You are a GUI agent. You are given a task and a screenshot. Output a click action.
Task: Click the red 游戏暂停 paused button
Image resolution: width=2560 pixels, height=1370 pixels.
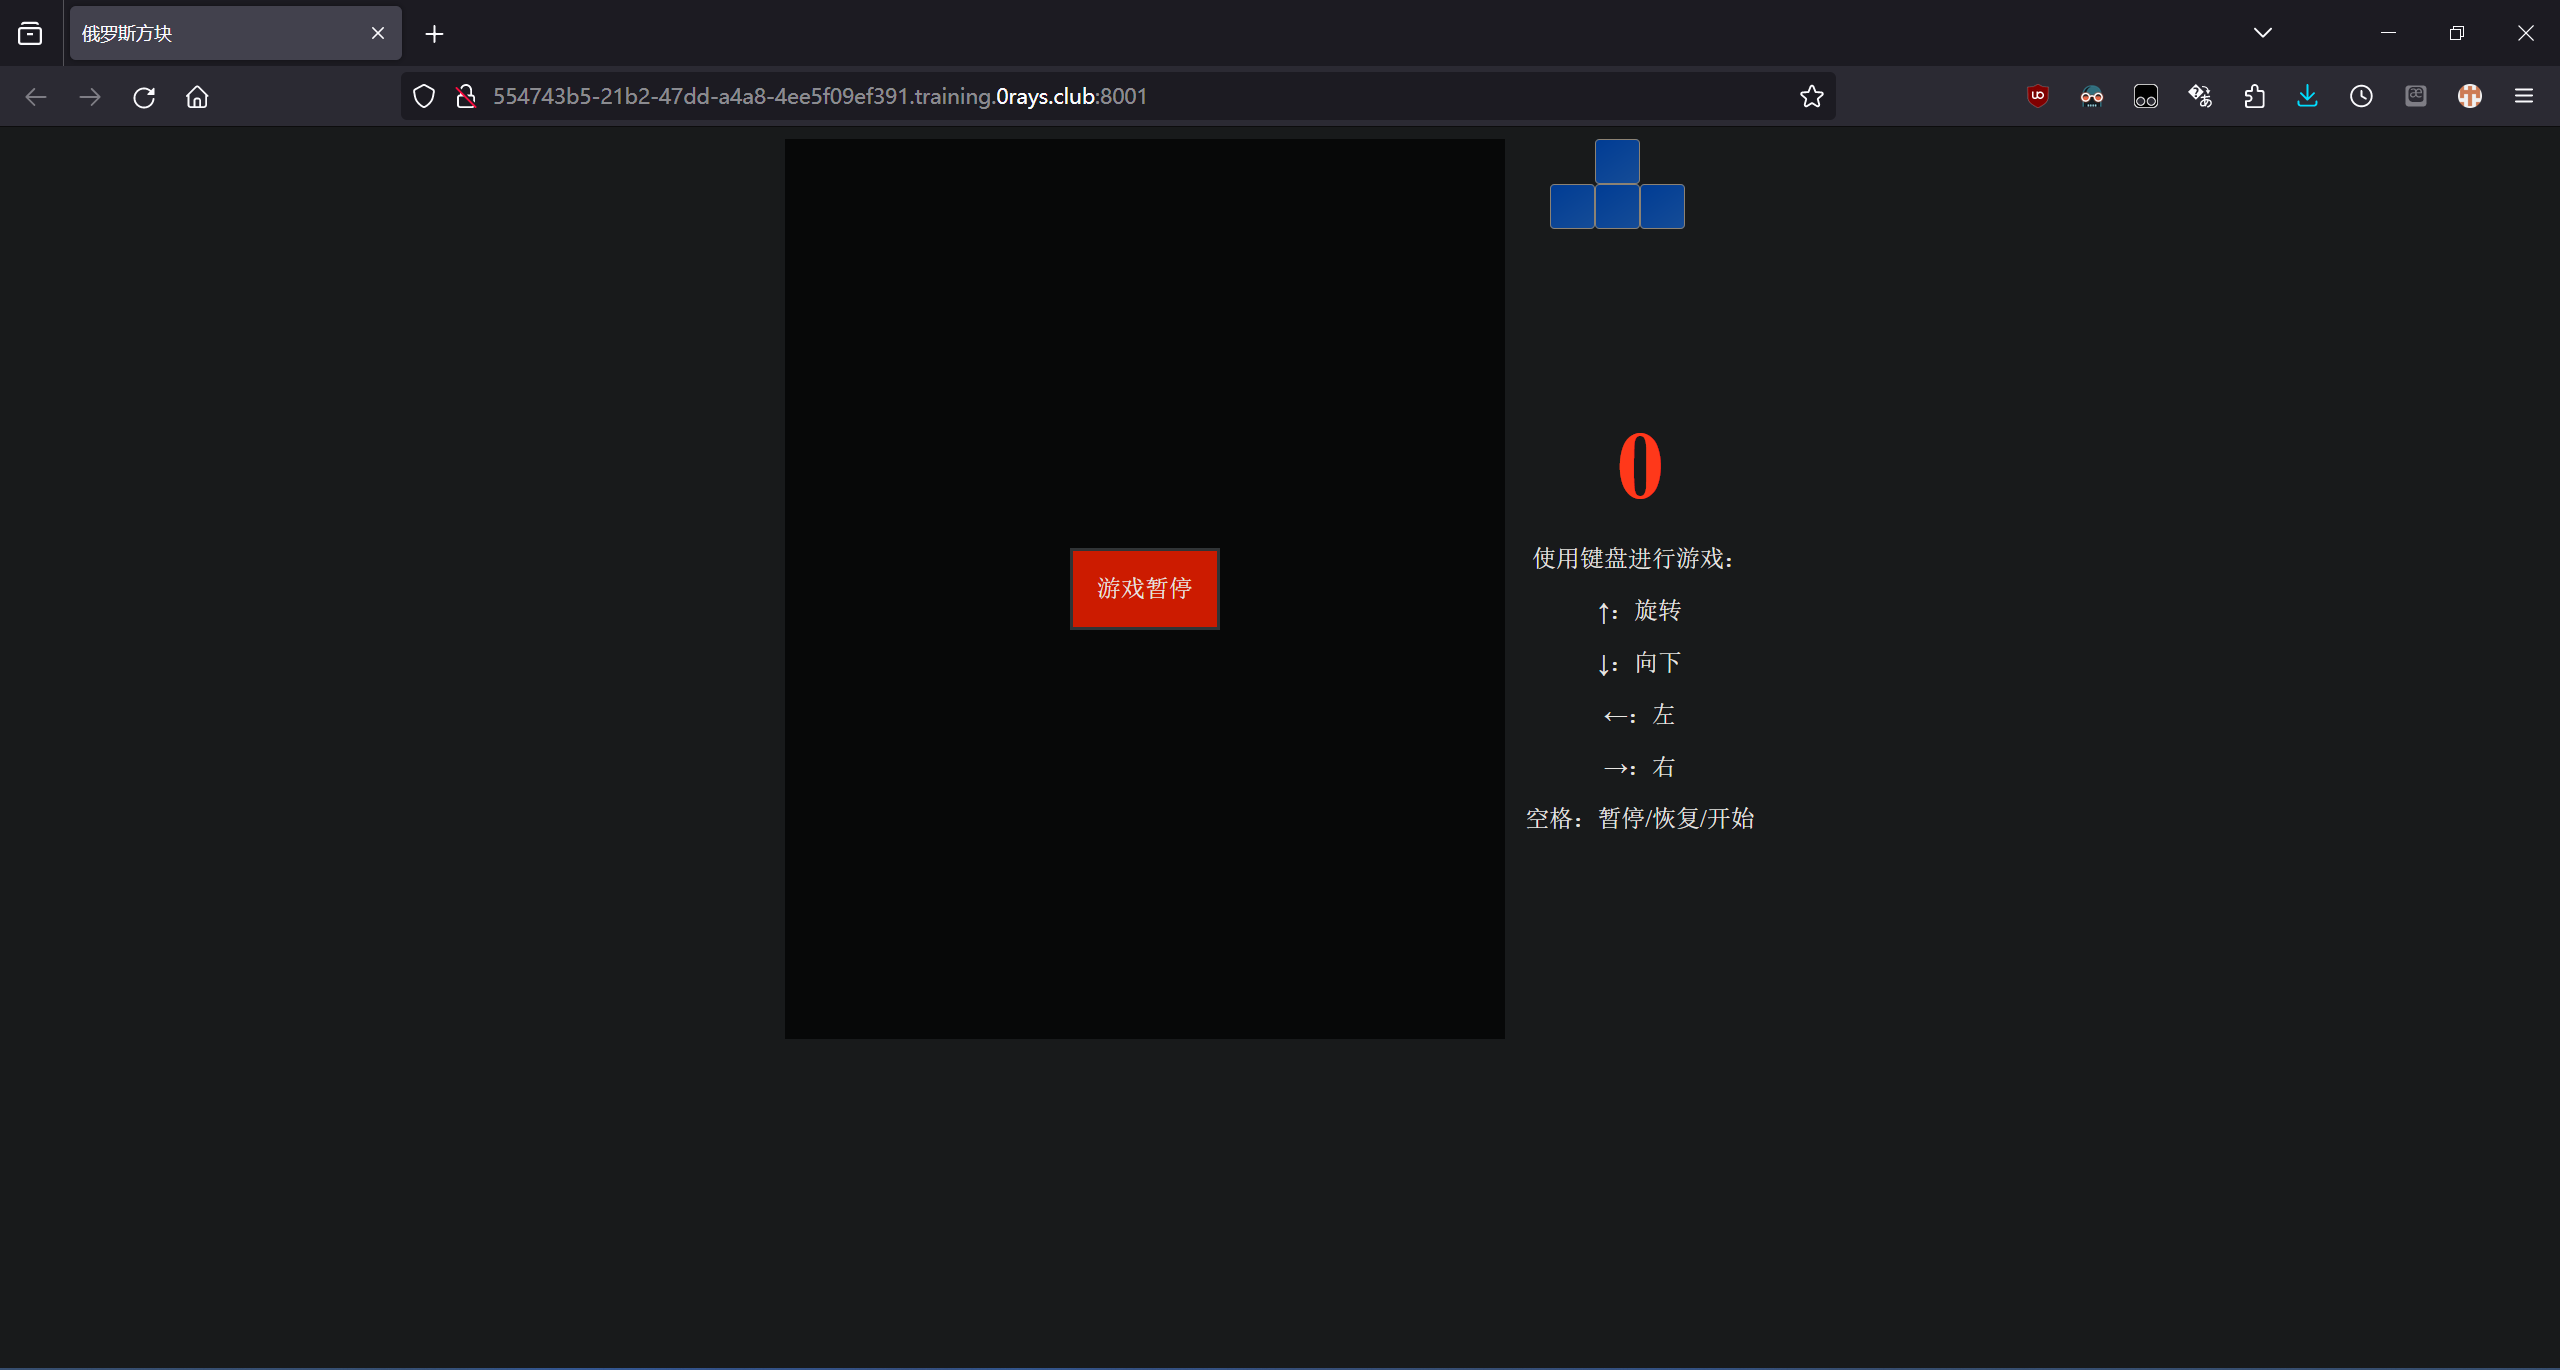1144,588
